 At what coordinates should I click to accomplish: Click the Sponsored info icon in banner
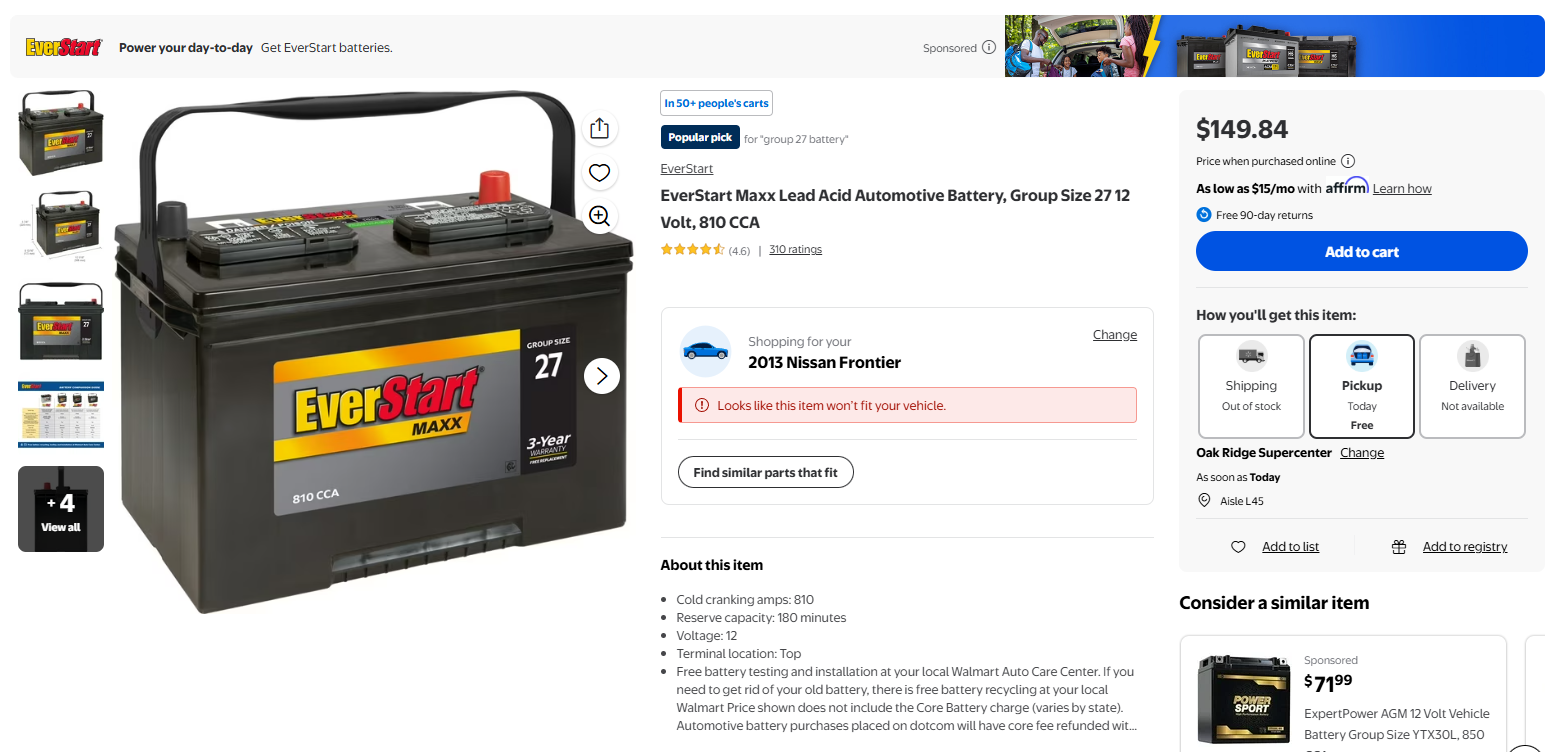[988, 47]
